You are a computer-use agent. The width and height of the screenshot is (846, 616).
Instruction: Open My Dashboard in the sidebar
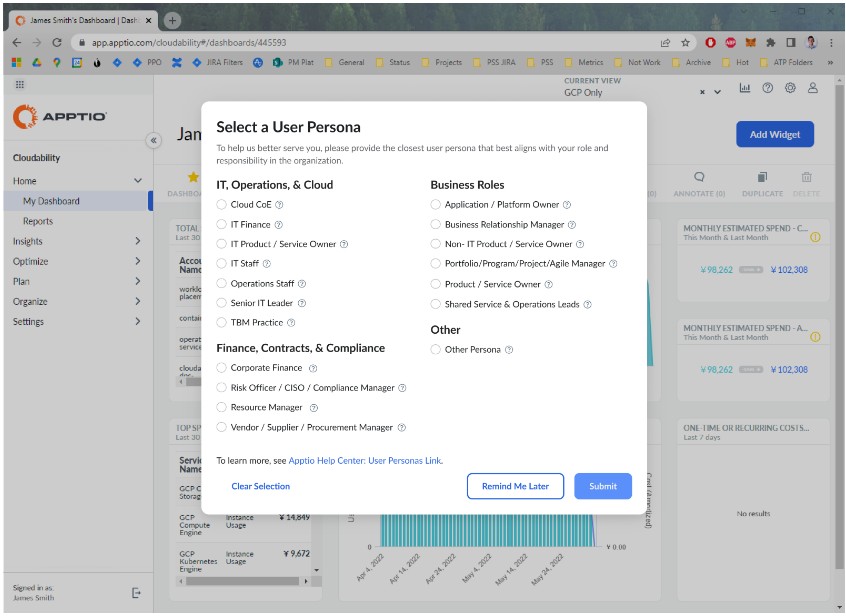point(78,201)
